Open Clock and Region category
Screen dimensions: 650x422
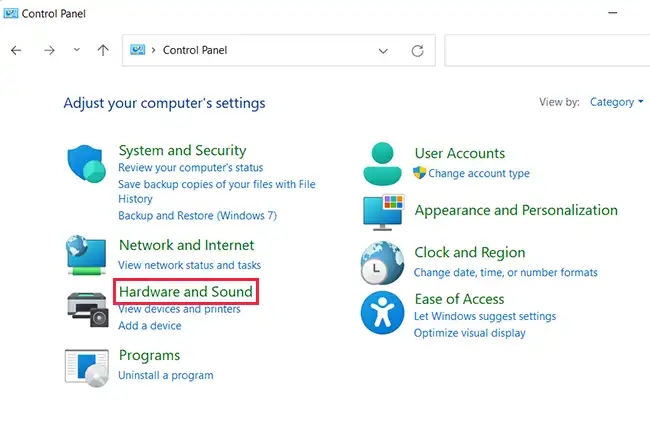pos(470,252)
